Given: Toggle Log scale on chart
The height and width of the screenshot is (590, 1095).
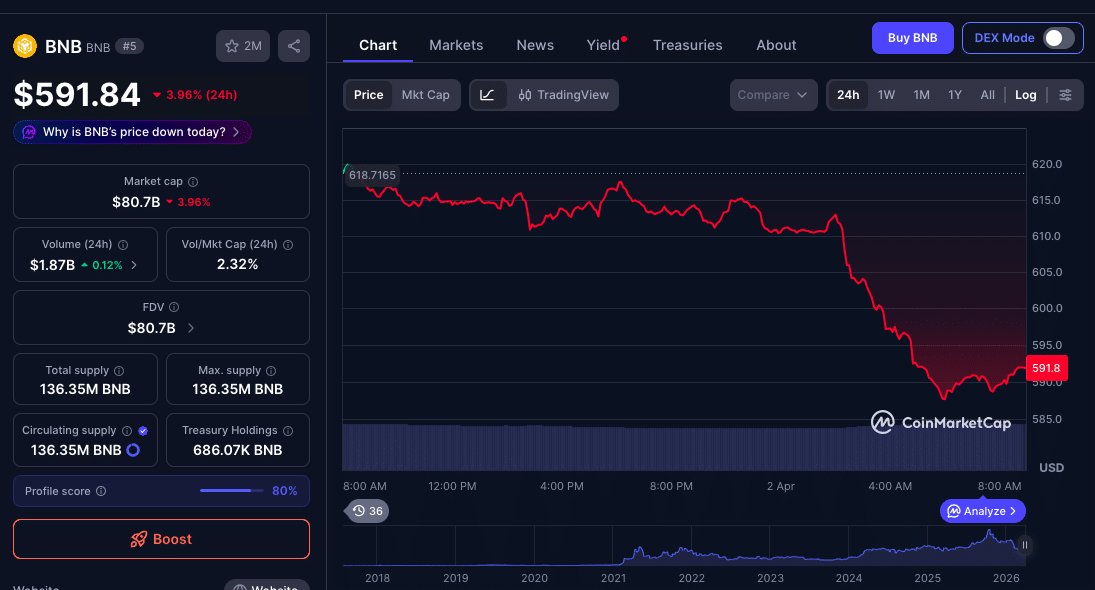Looking at the screenshot, I should coord(1025,95).
